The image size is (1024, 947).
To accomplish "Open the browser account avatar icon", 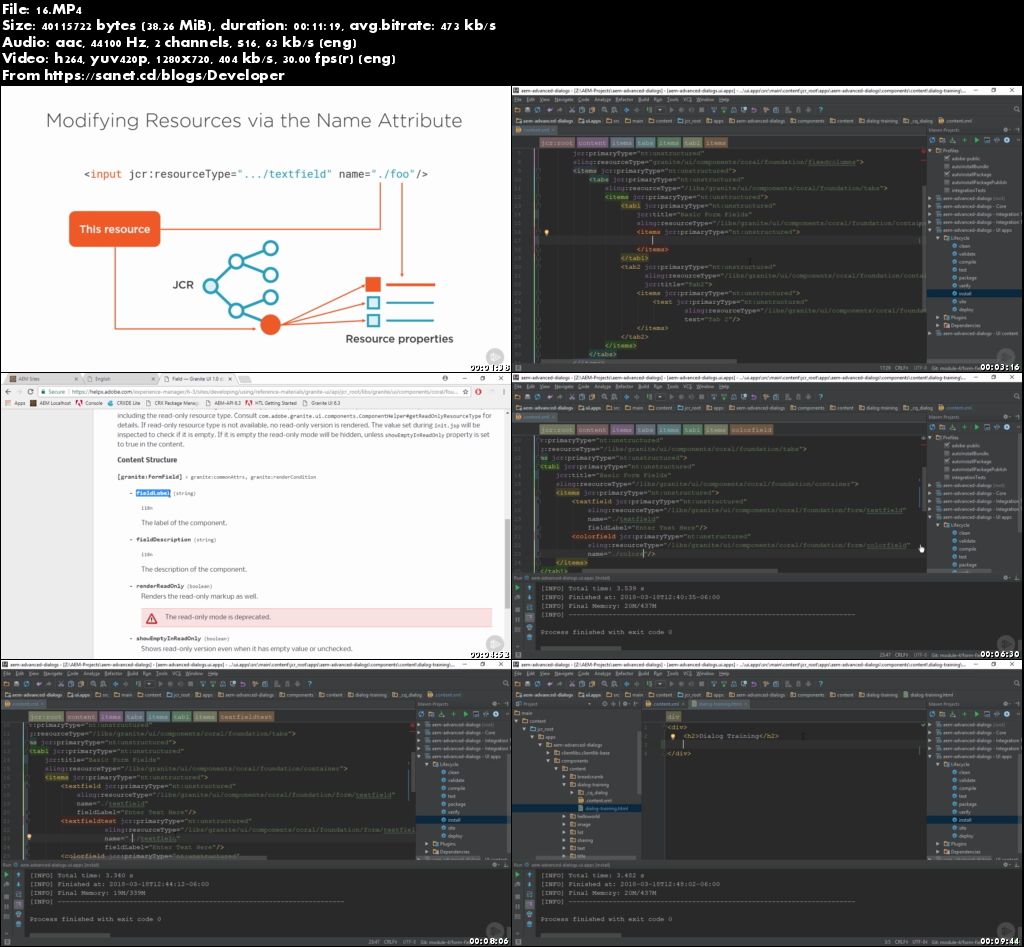I will (x=445, y=378).
